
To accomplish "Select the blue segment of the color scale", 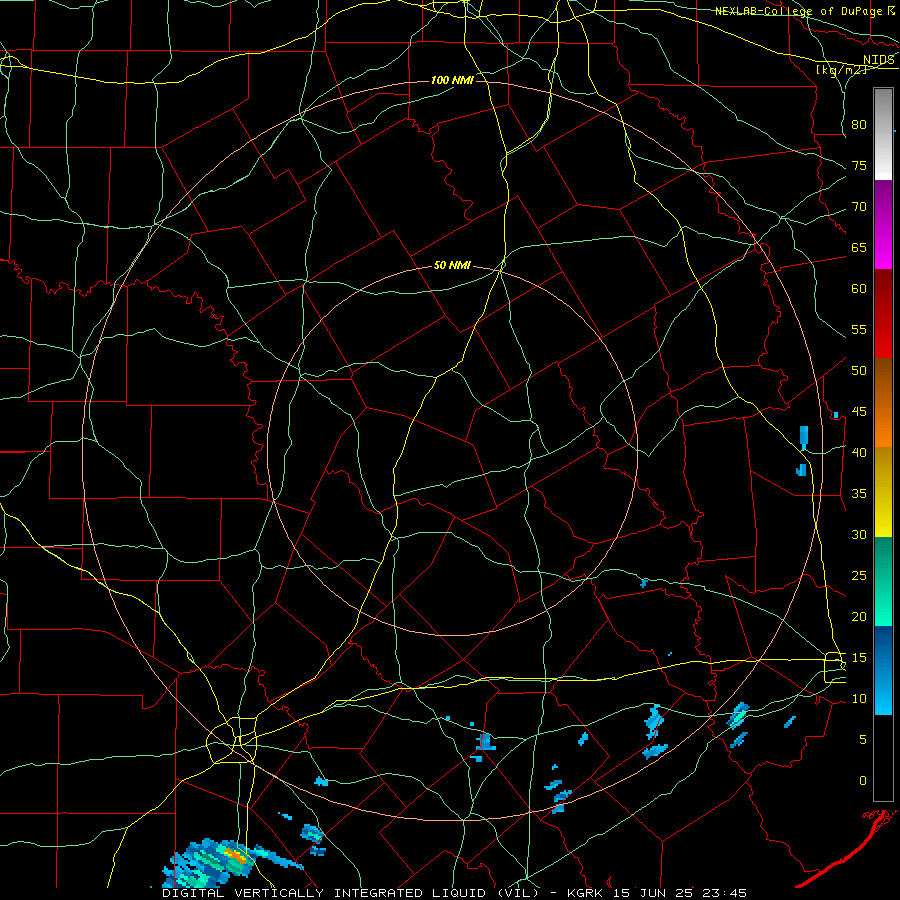I will click(883, 670).
